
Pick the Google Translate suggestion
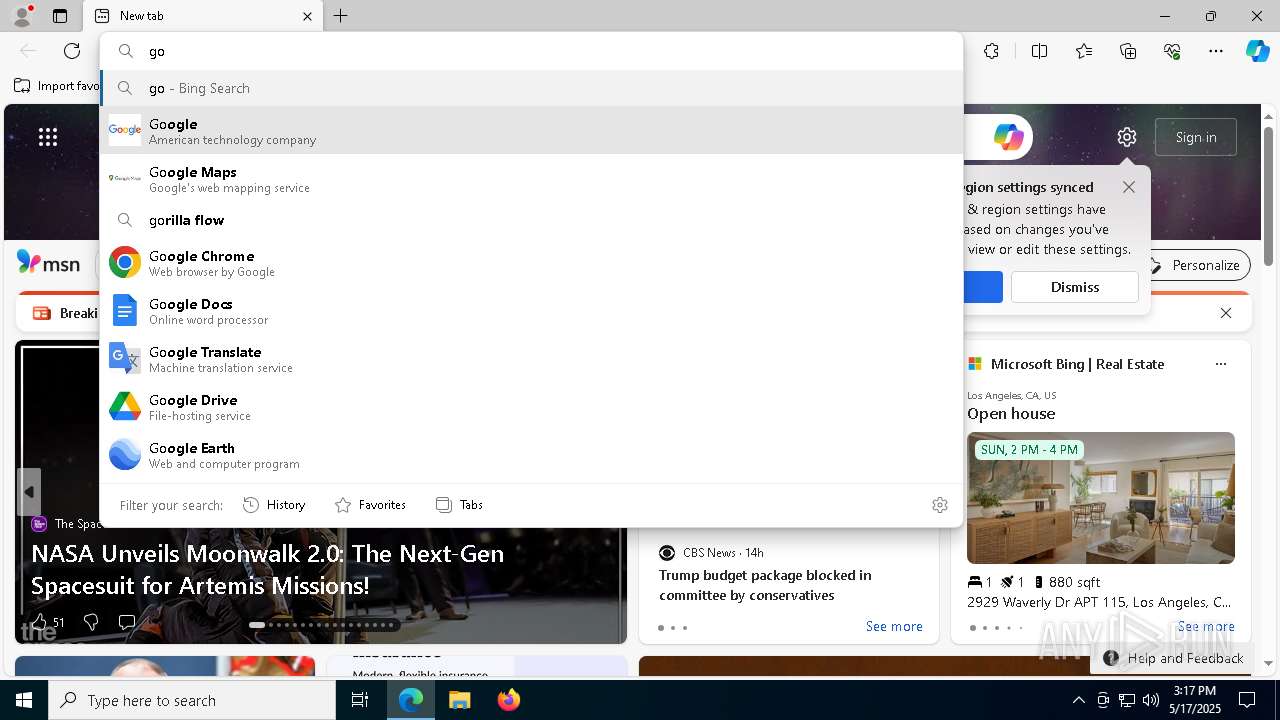pos(532,358)
